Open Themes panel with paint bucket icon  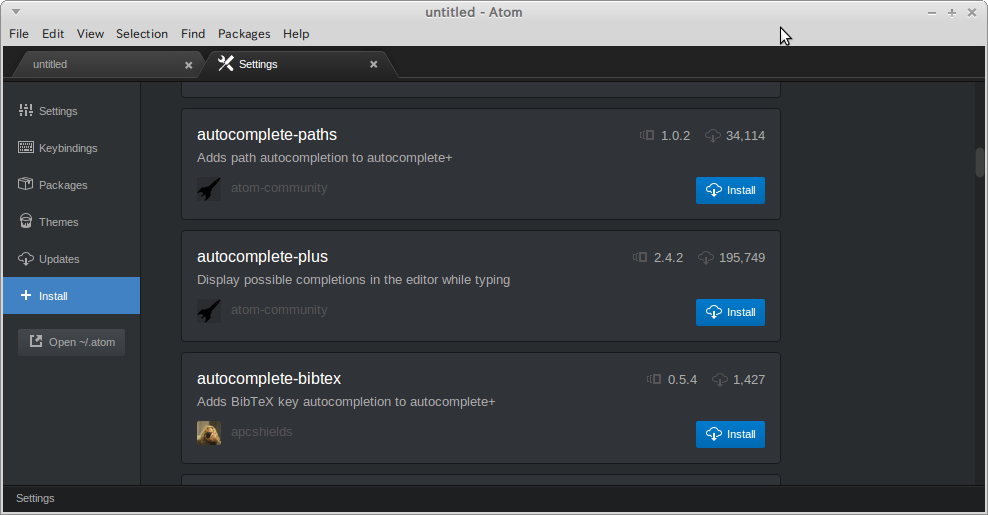click(49, 222)
